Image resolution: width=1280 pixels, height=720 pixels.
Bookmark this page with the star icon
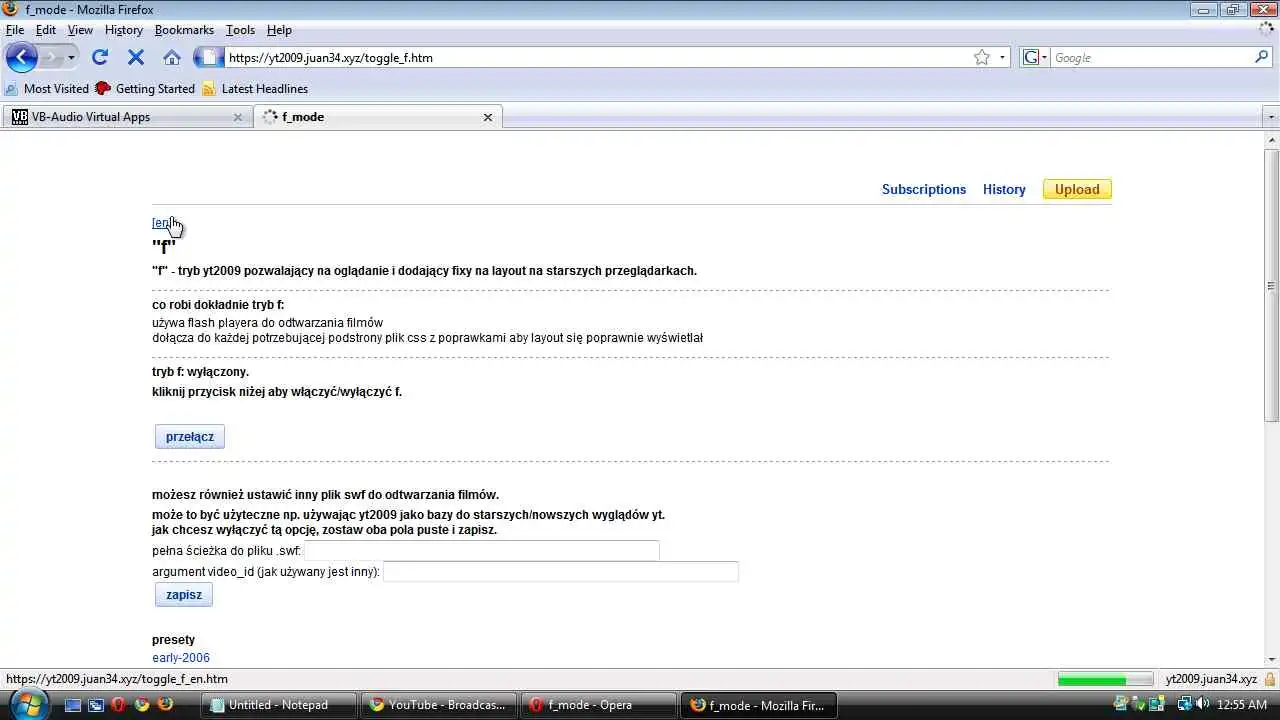982,57
